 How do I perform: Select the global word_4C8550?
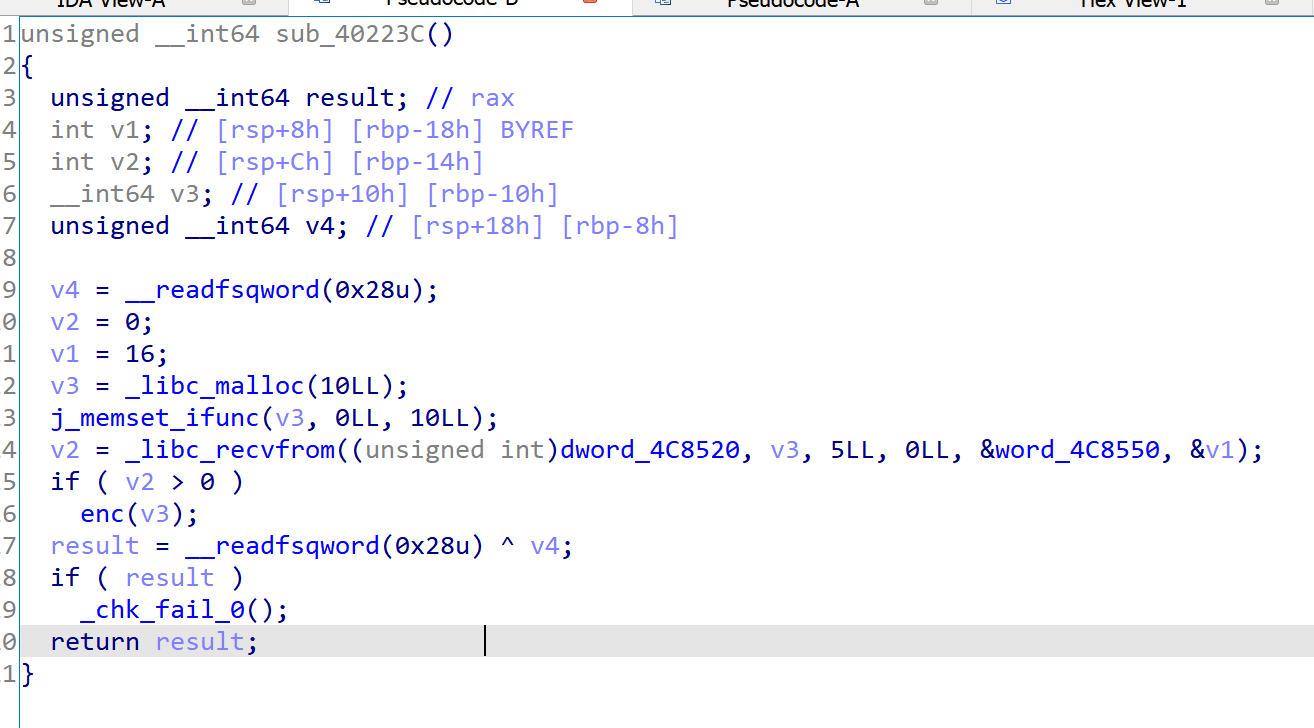pyautogui.click(x=1080, y=450)
